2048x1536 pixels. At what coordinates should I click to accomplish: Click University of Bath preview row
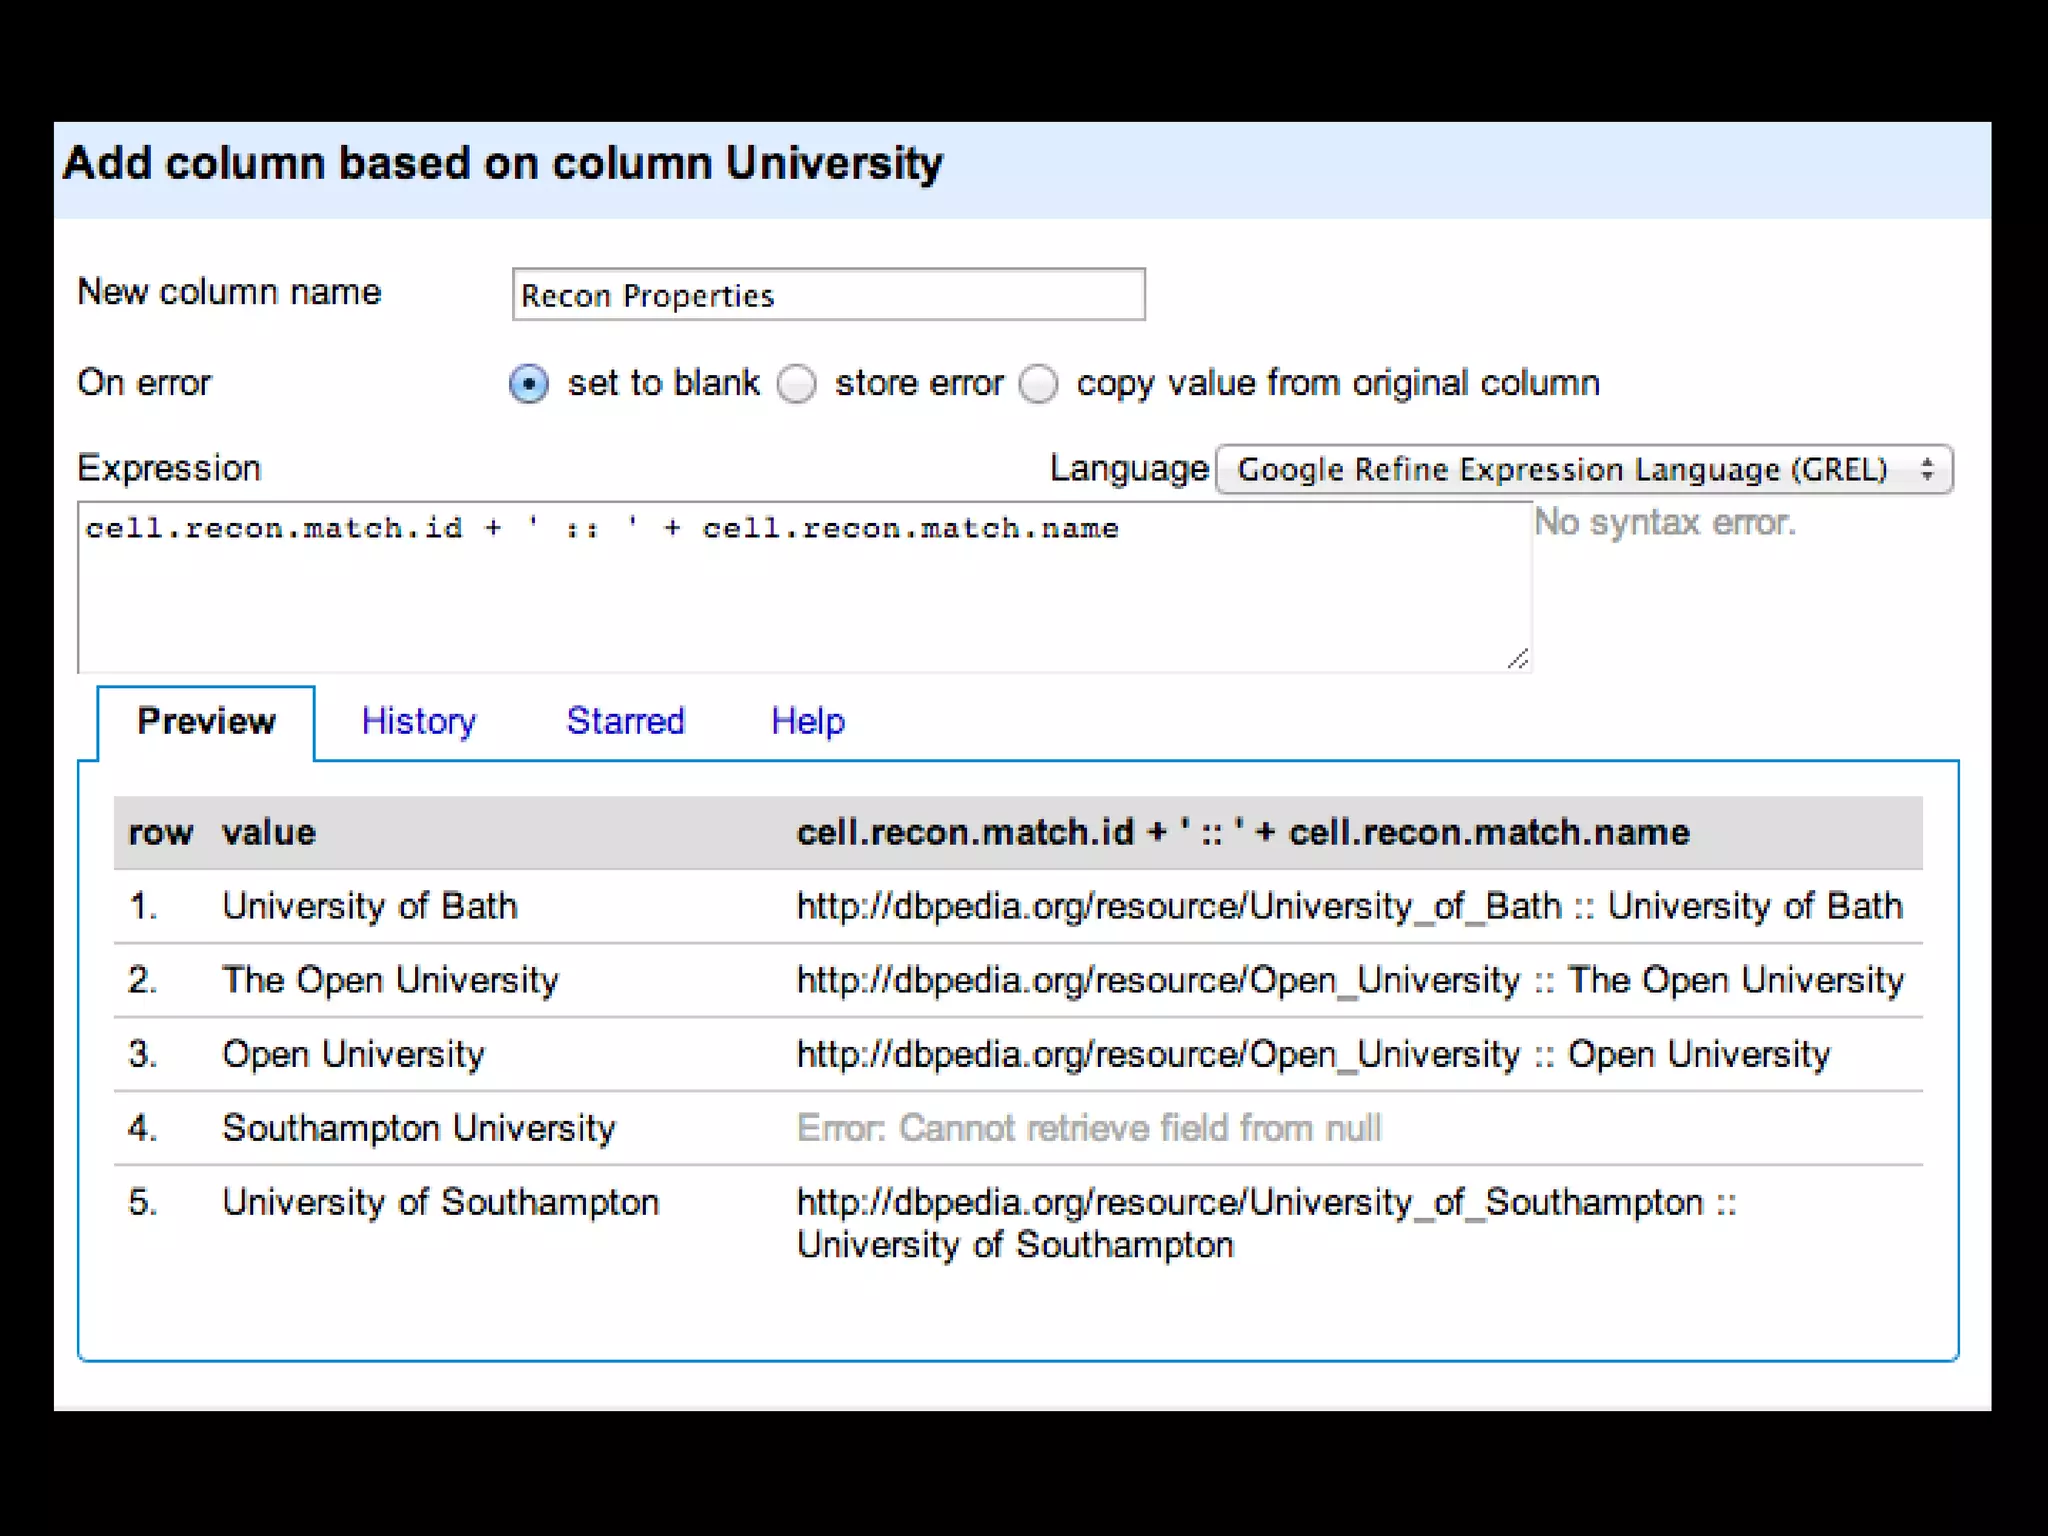tap(369, 906)
